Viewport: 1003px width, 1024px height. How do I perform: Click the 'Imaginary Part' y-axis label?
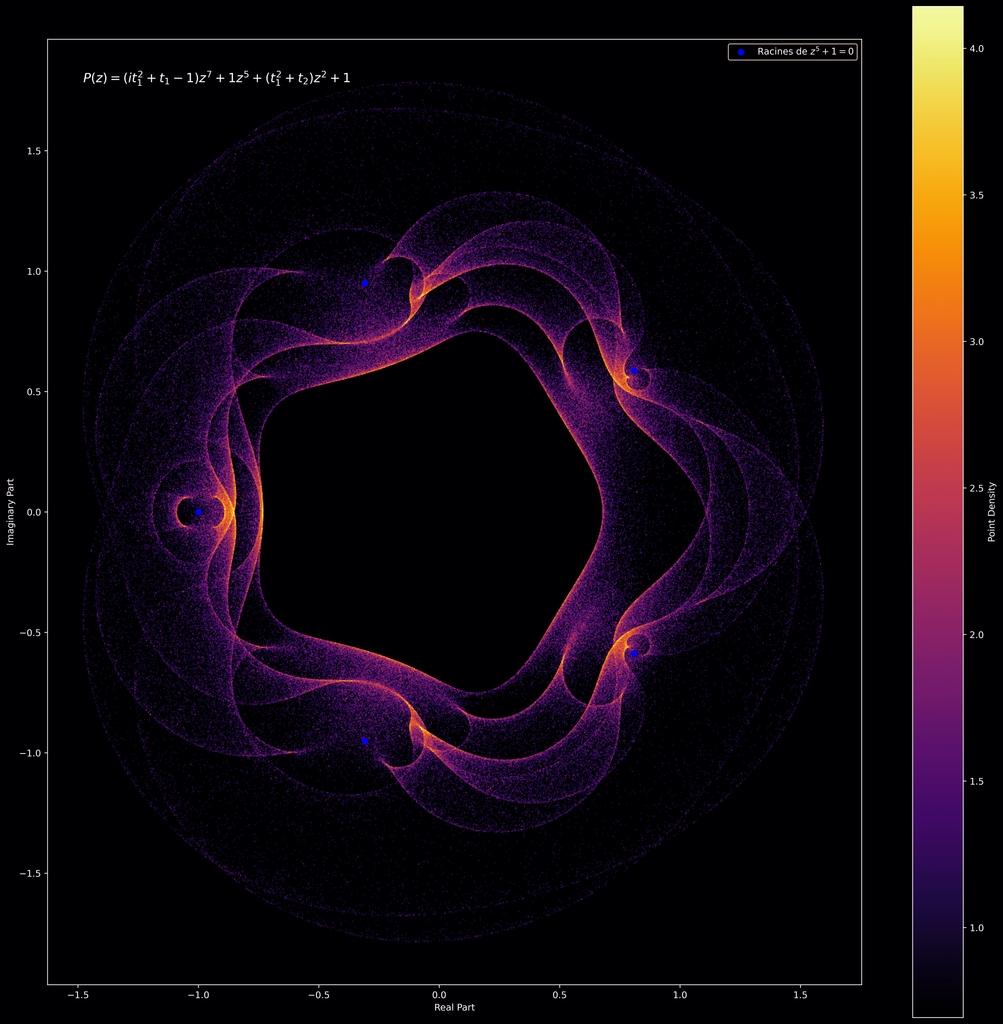10,512
